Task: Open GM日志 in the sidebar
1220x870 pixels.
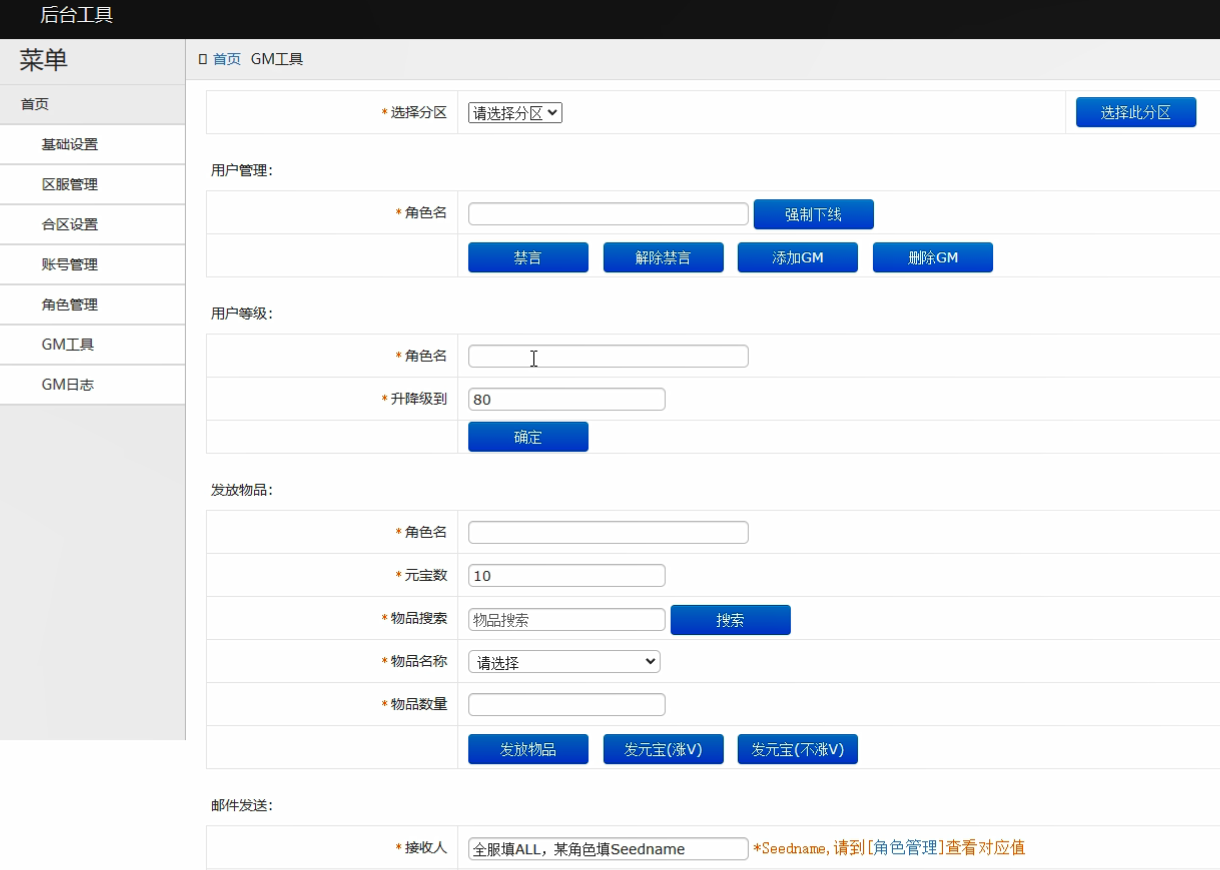Action: [x=92, y=384]
